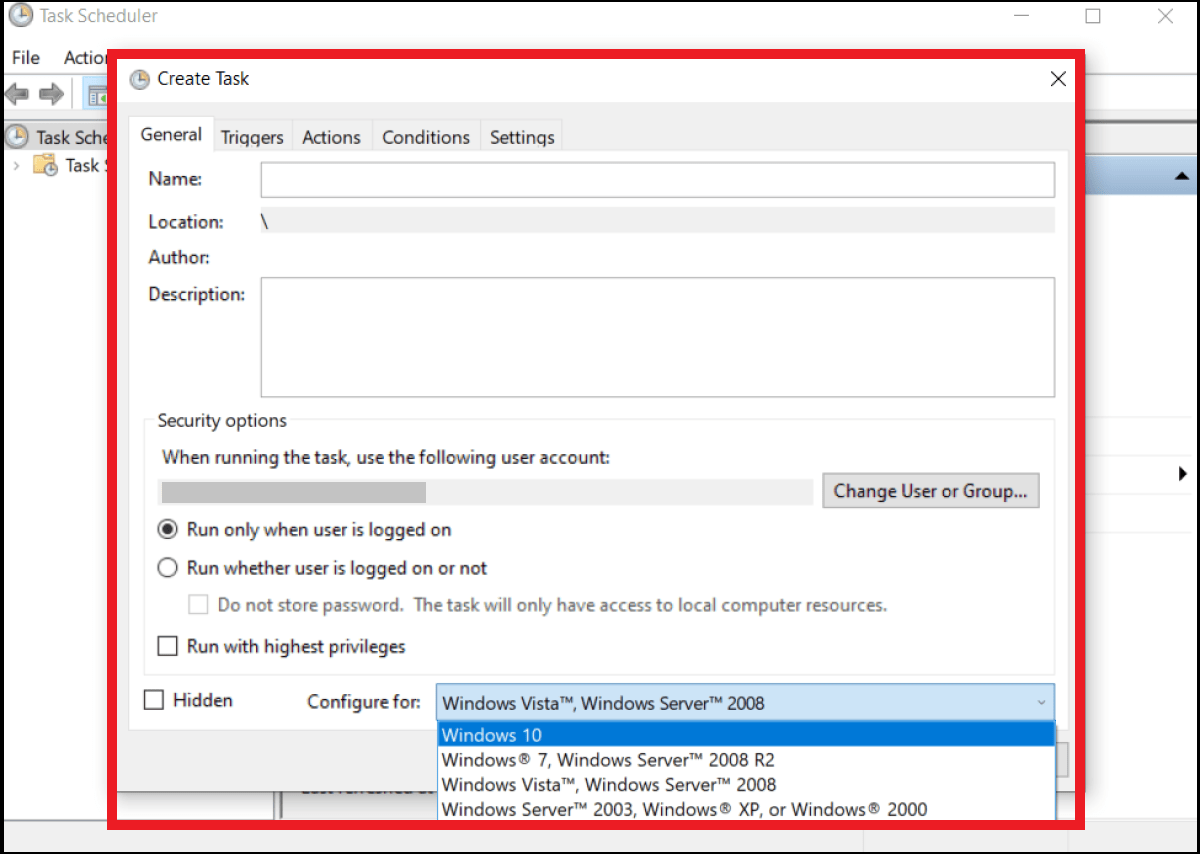Image resolution: width=1200 pixels, height=854 pixels.
Task: Click inside the Name input field
Action: [x=657, y=179]
